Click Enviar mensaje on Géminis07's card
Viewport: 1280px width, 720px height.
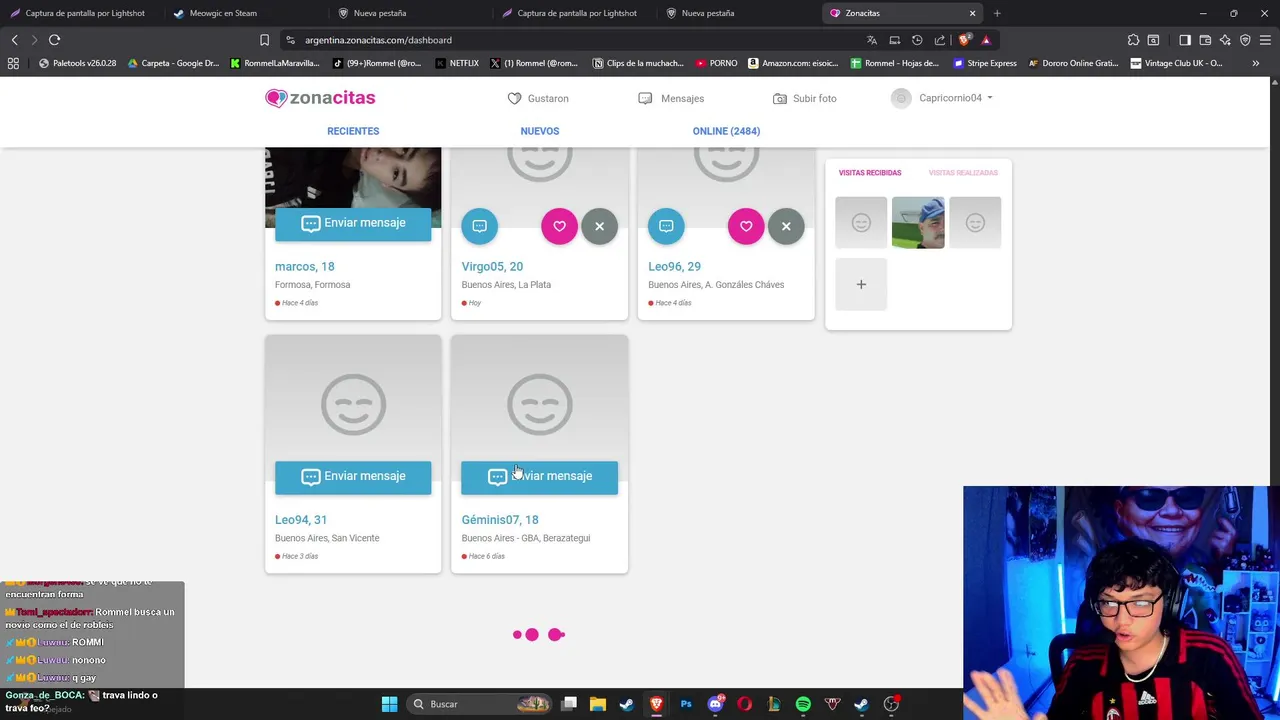[539, 476]
